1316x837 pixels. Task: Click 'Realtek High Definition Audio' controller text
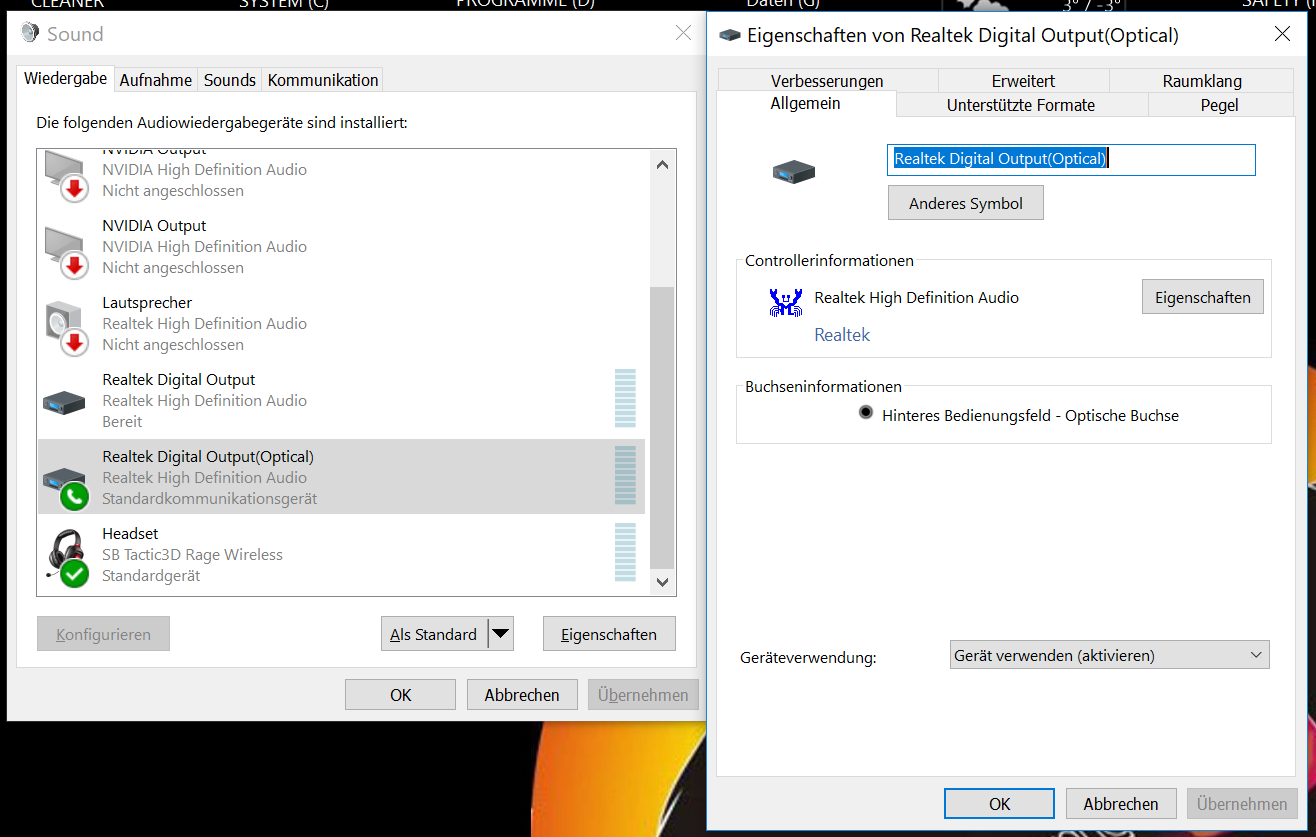(x=917, y=297)
